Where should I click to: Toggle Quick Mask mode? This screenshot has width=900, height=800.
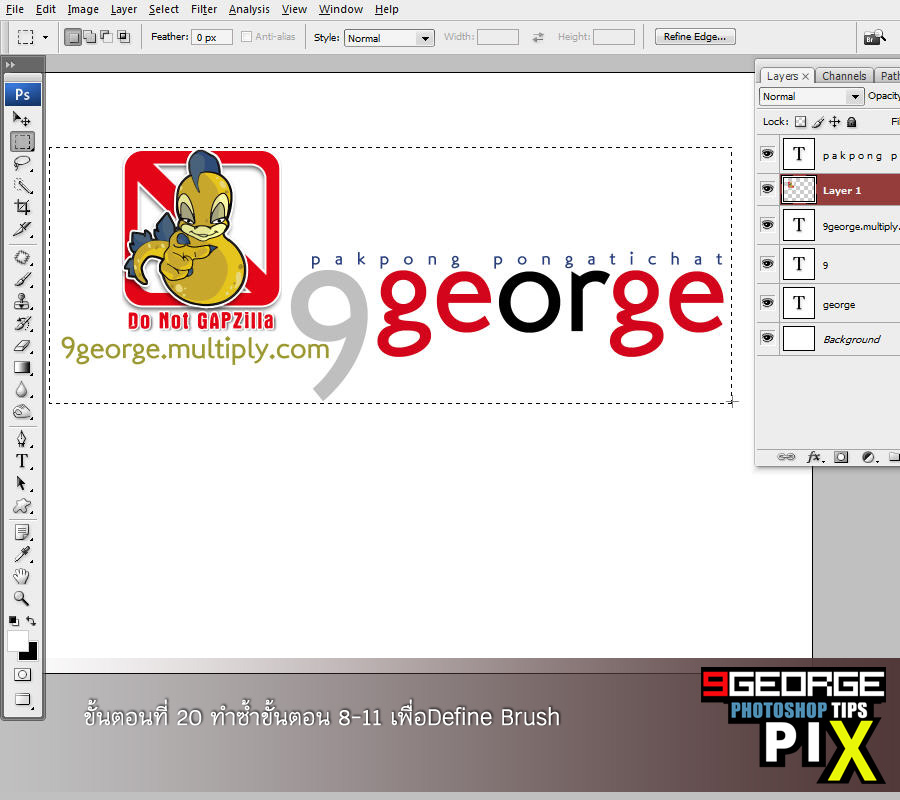click(x=22, y=674)
